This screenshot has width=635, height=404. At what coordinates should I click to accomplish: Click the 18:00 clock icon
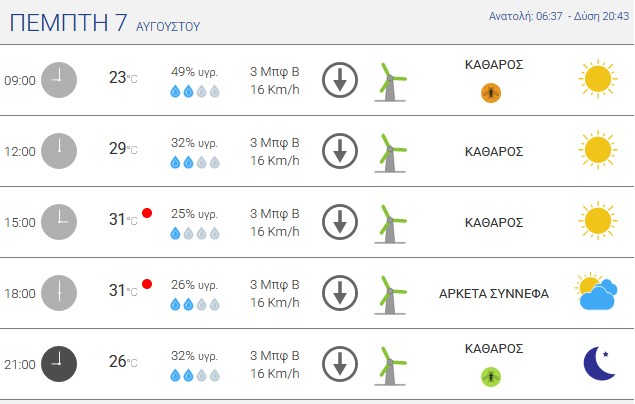[59, 293]
